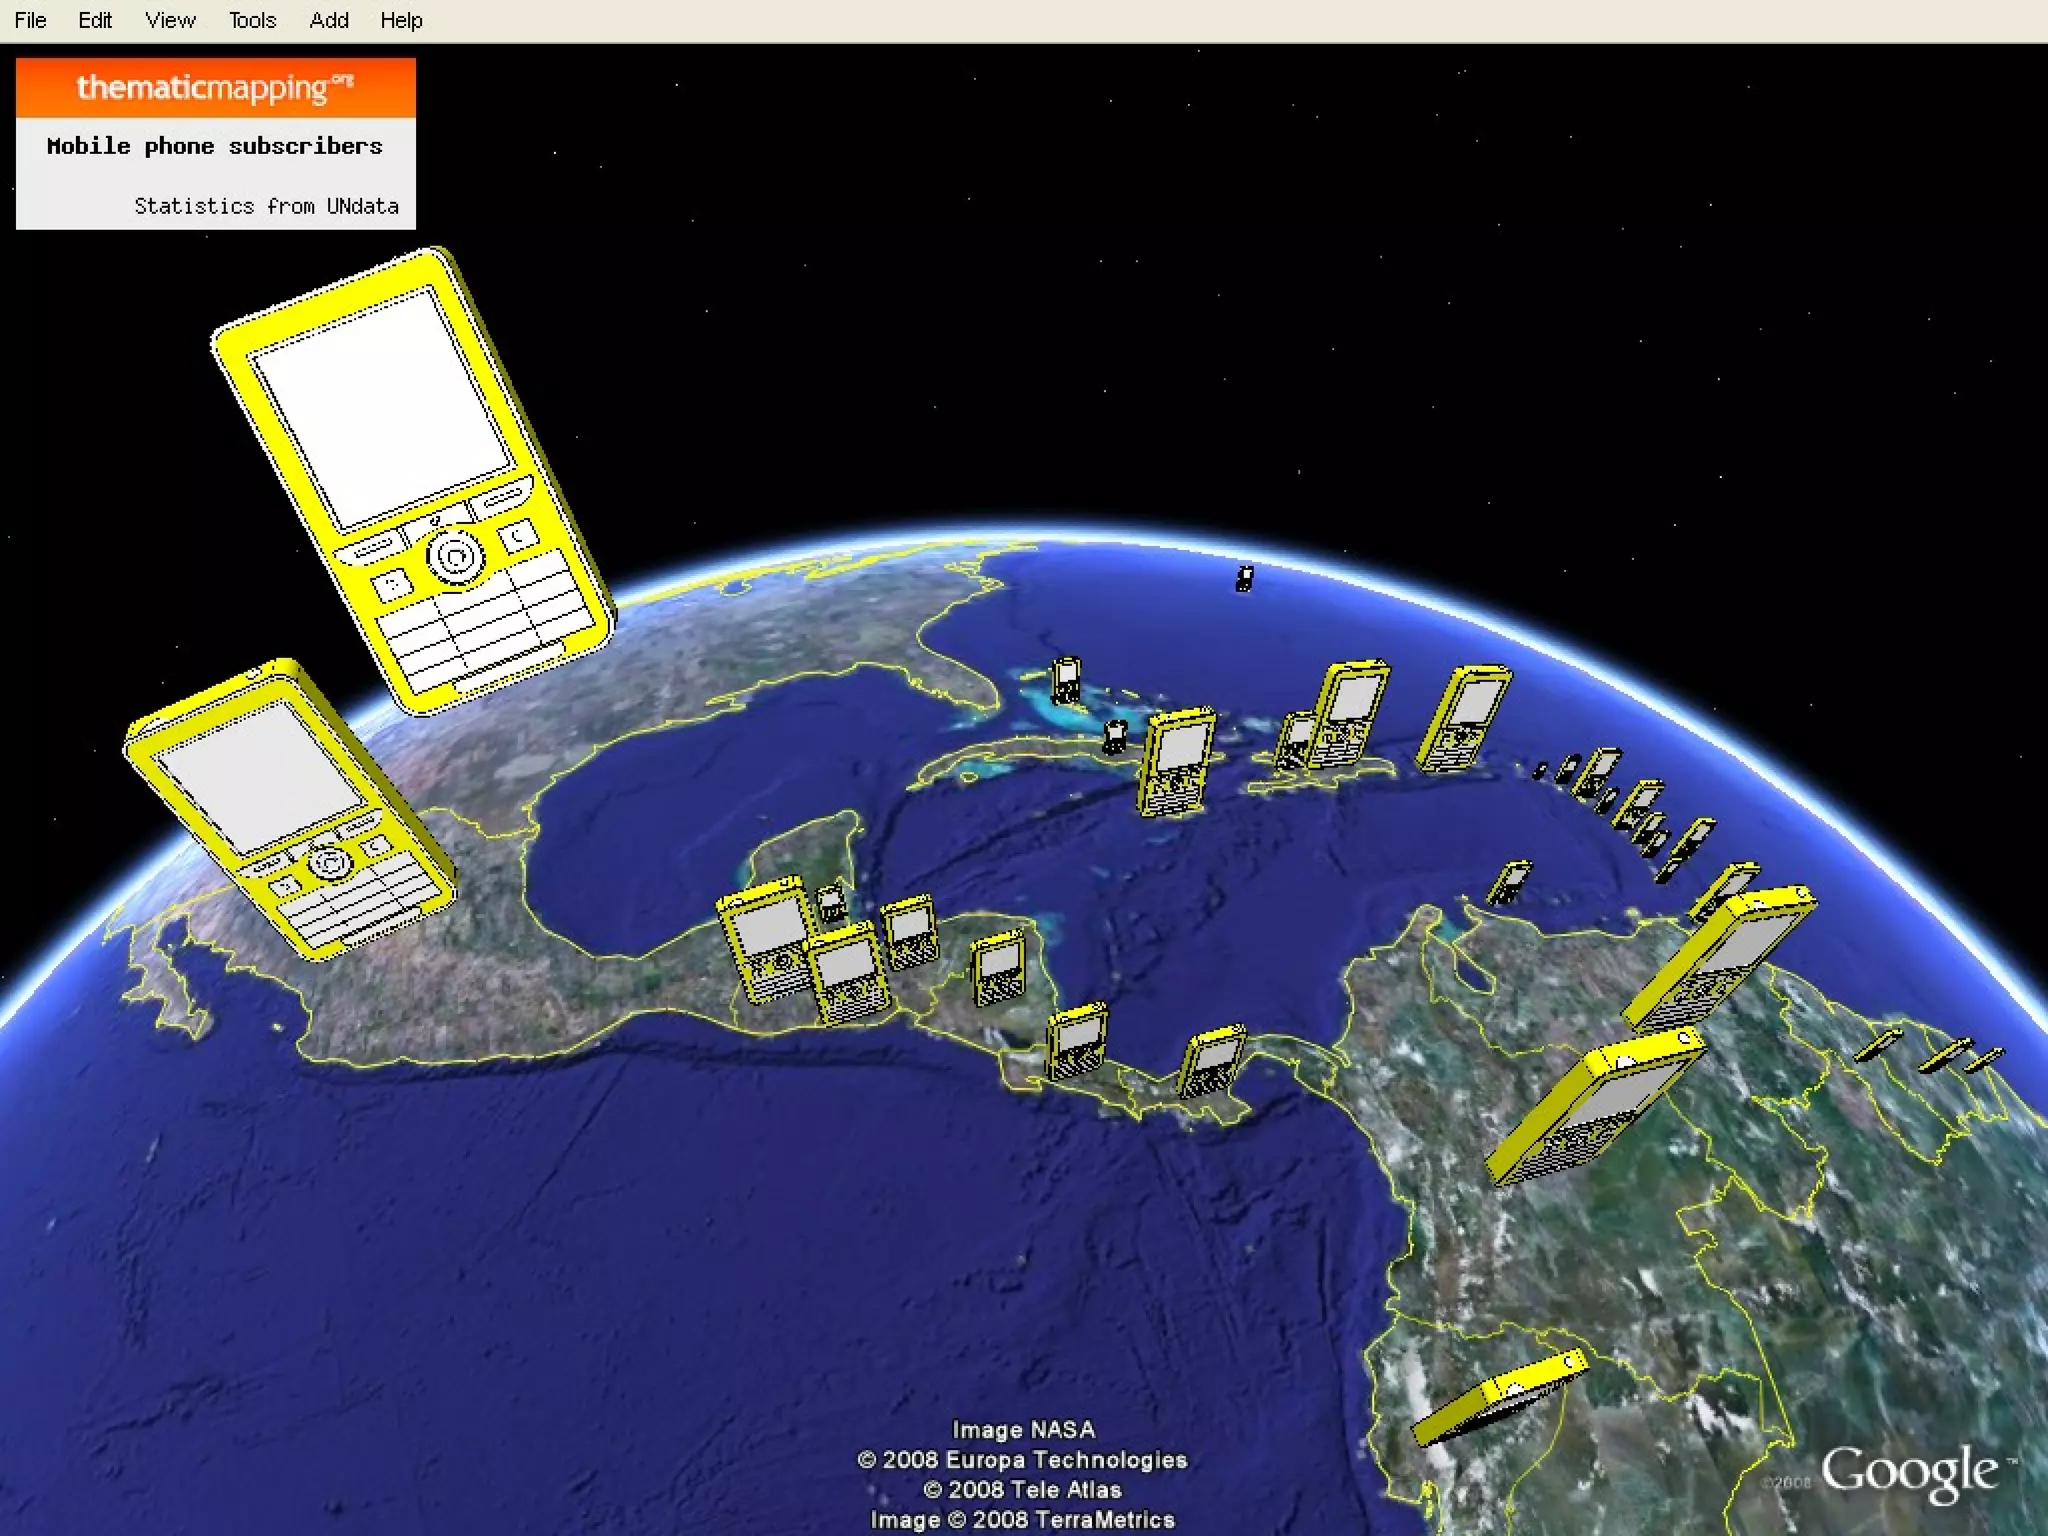The width and height of the screenshot is (2048, 1536).
Task: Click the "© 2008 Tele Atlas" attribution
Action: [x=1022, y=1490]
